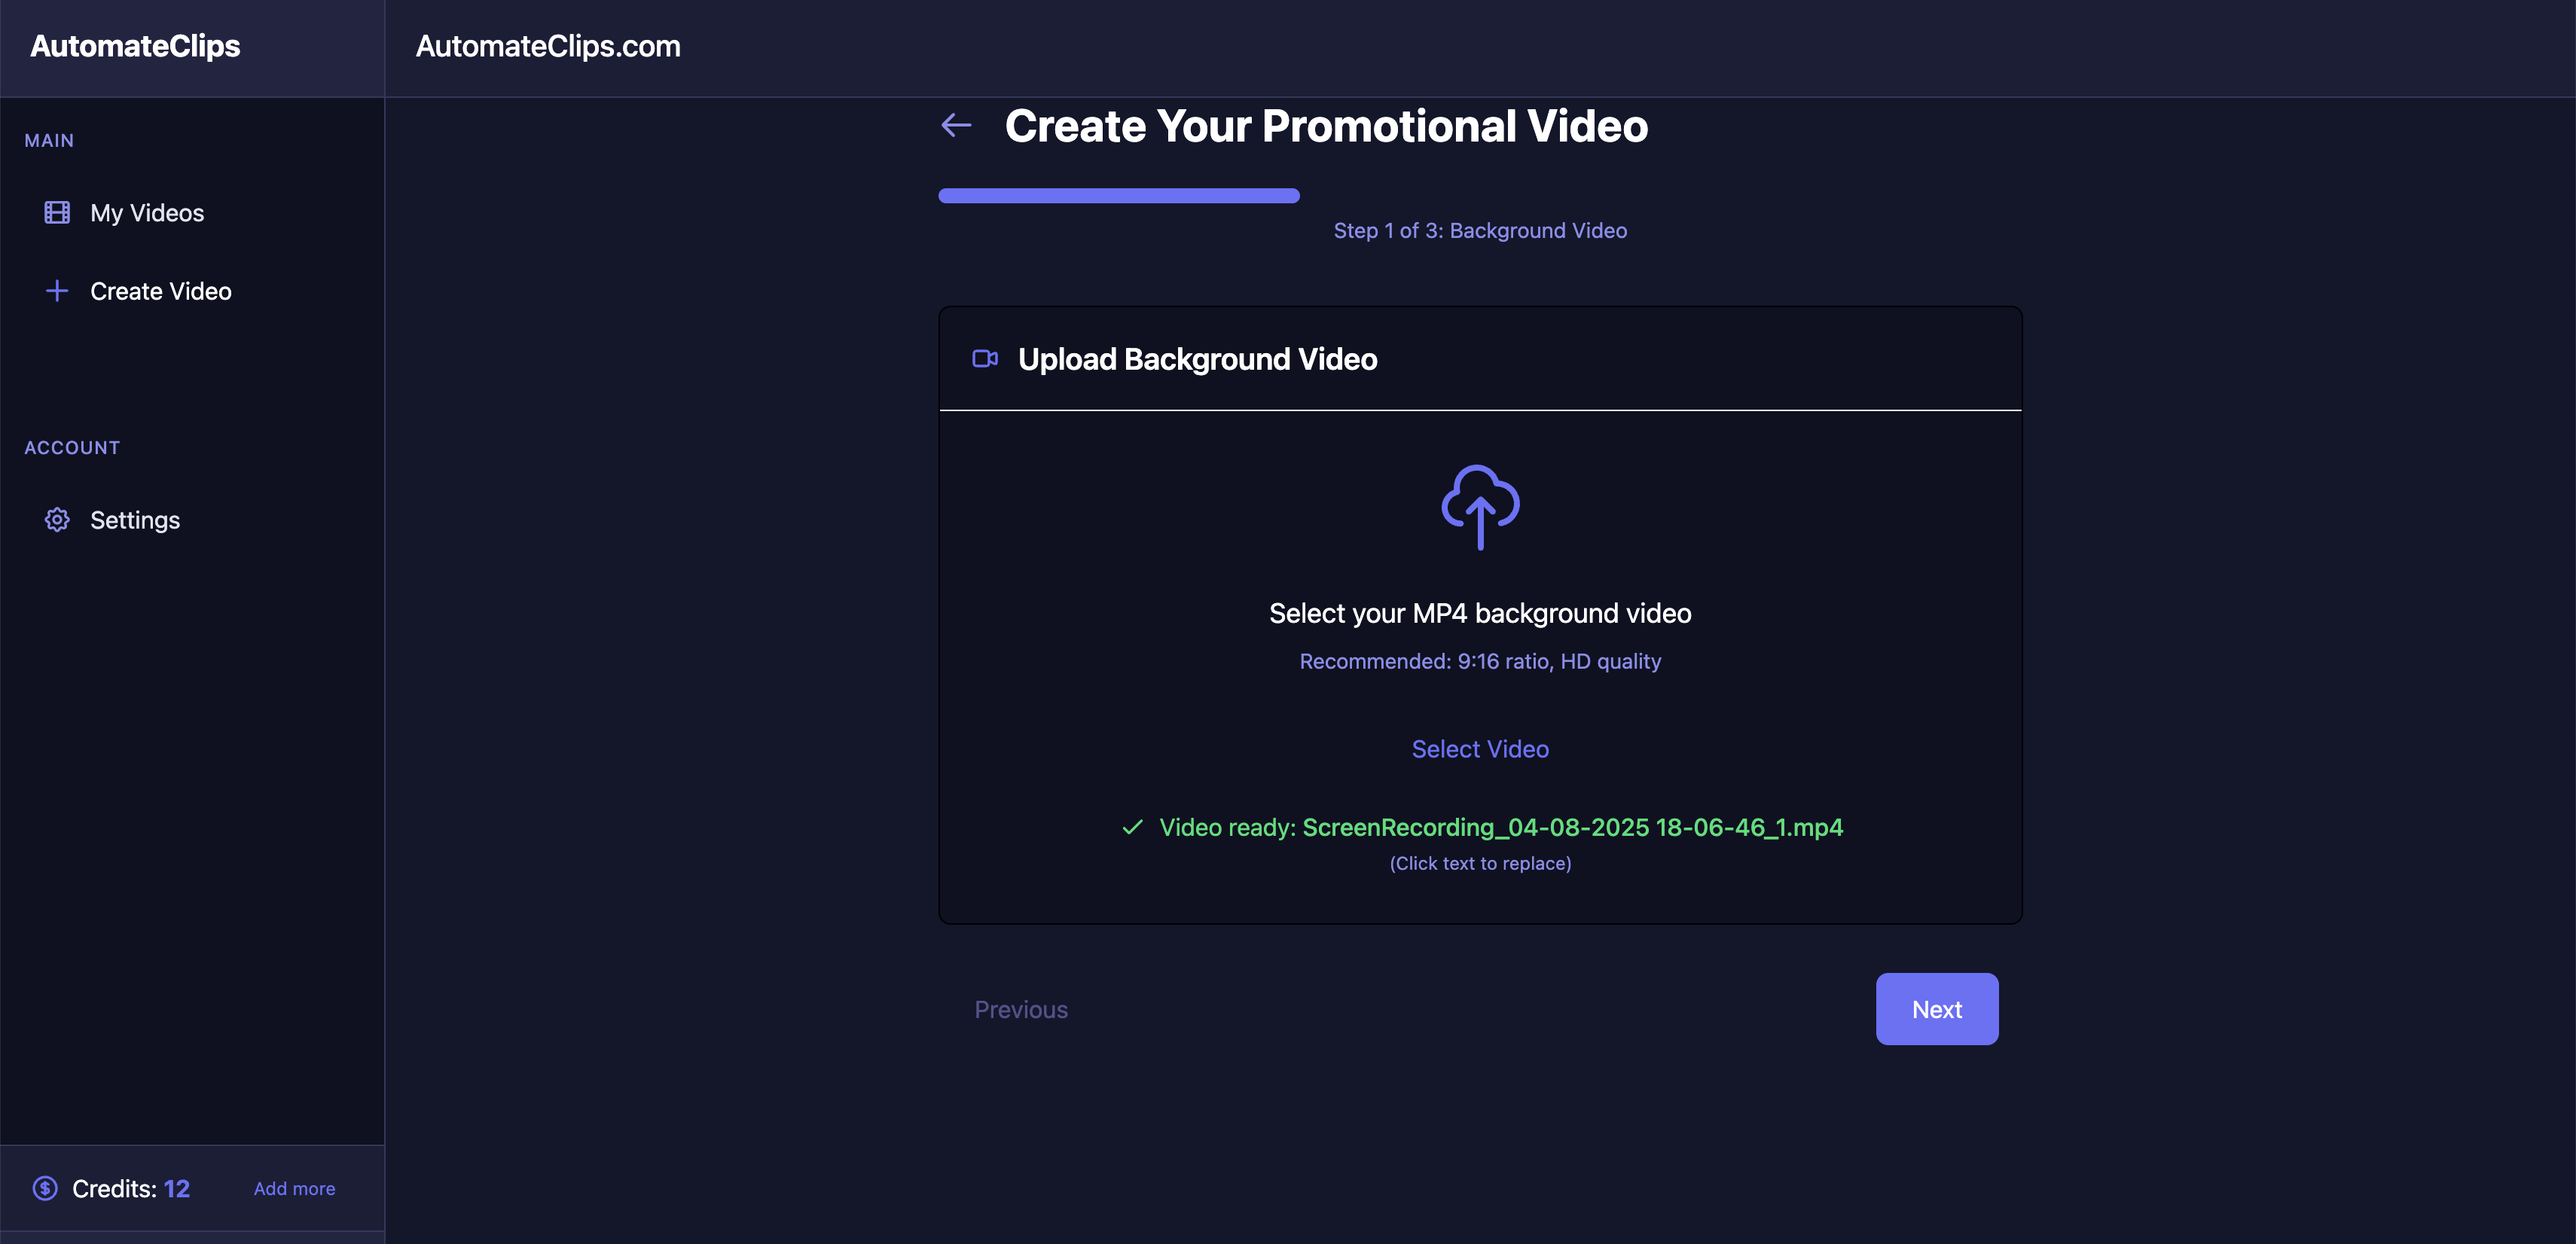2576x1244 pixels.
Task: Select Video to choose a background clip
Action: [1480, 748]
